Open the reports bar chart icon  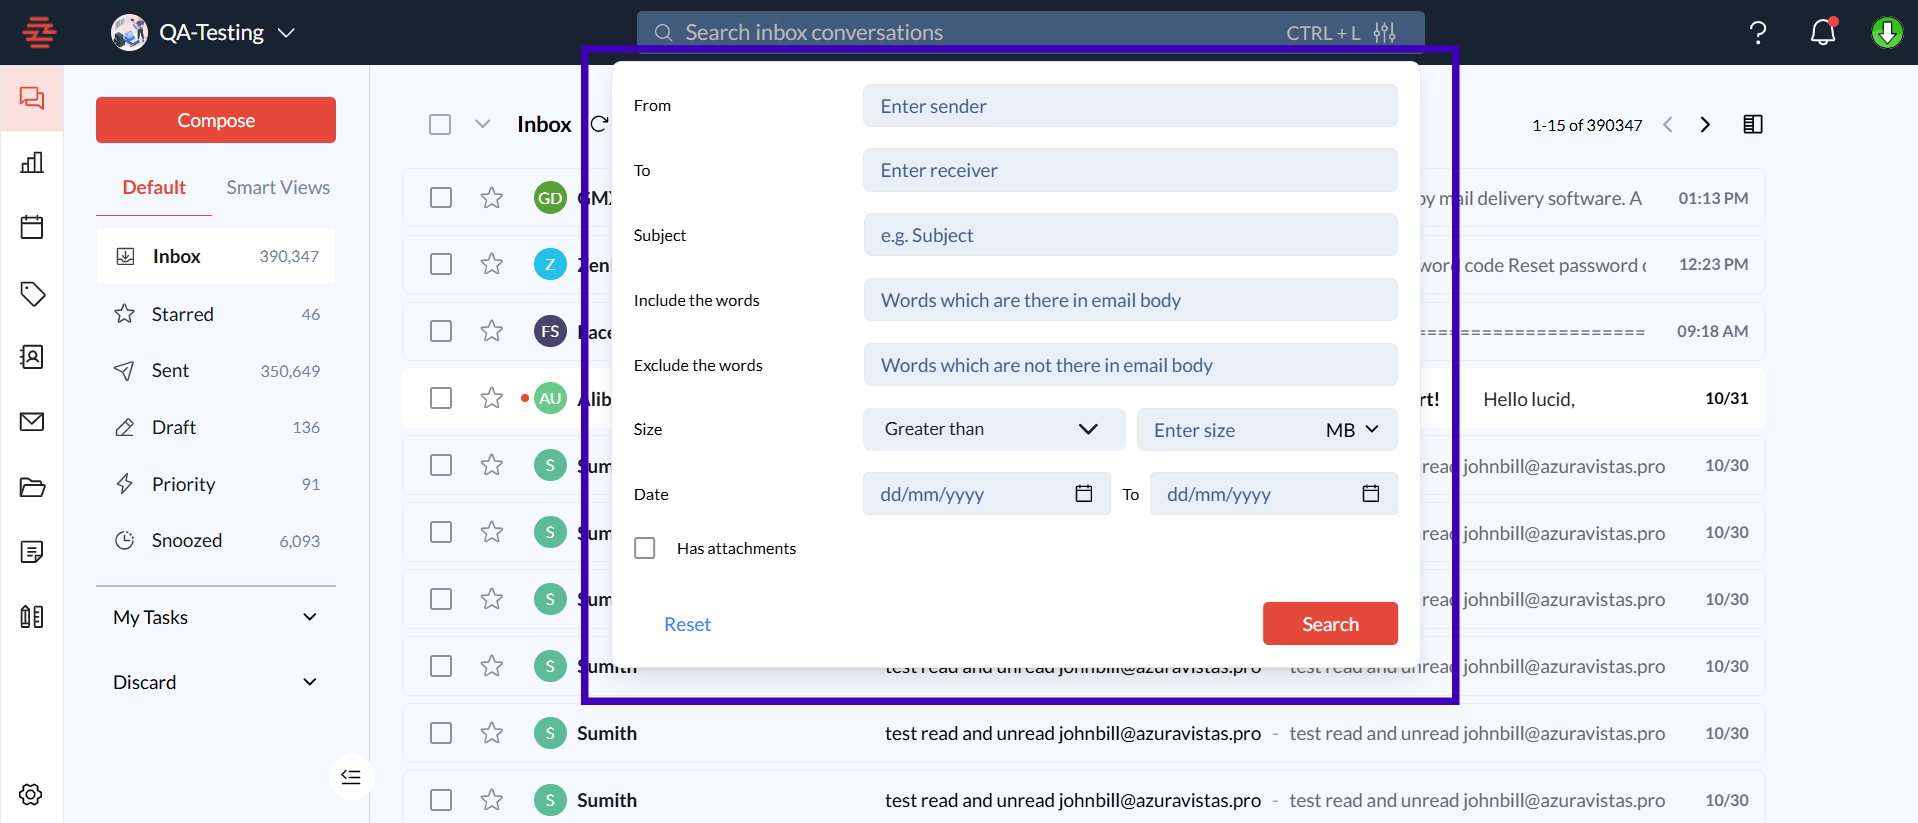click(x=32, y=163)
